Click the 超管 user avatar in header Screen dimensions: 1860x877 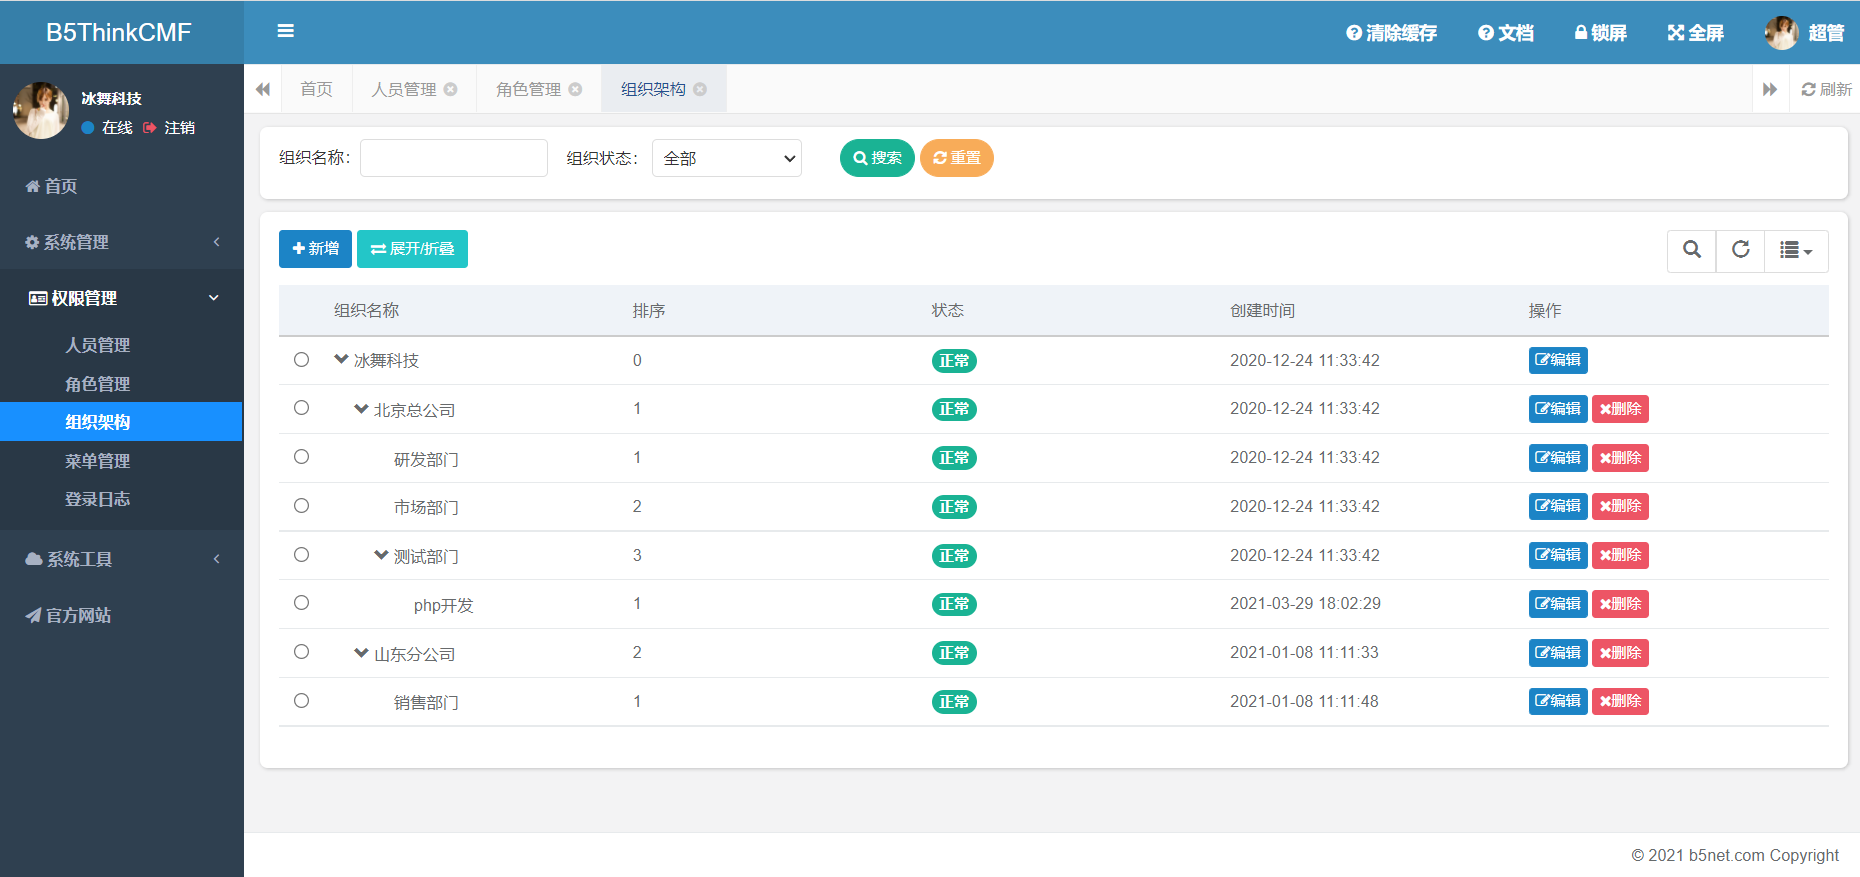point(1781,33)
